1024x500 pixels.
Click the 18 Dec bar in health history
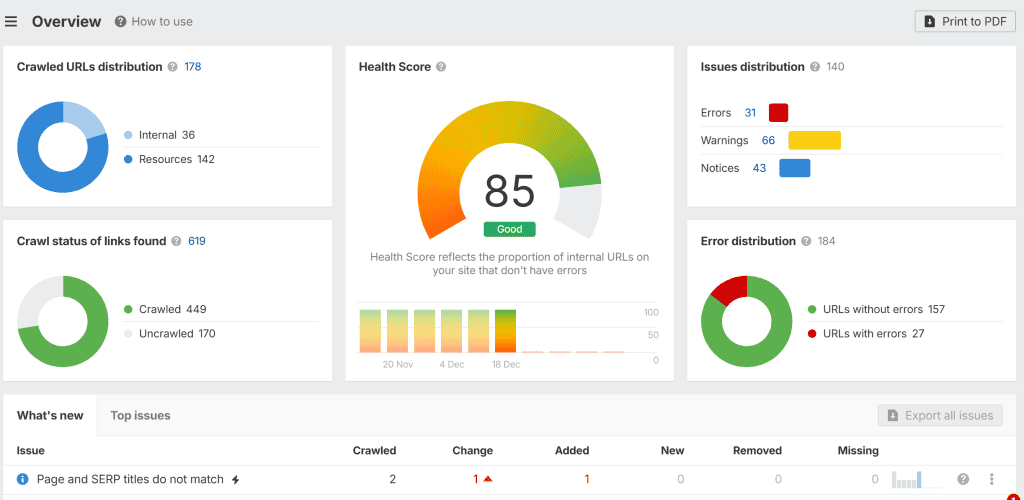tap(505, 331)
